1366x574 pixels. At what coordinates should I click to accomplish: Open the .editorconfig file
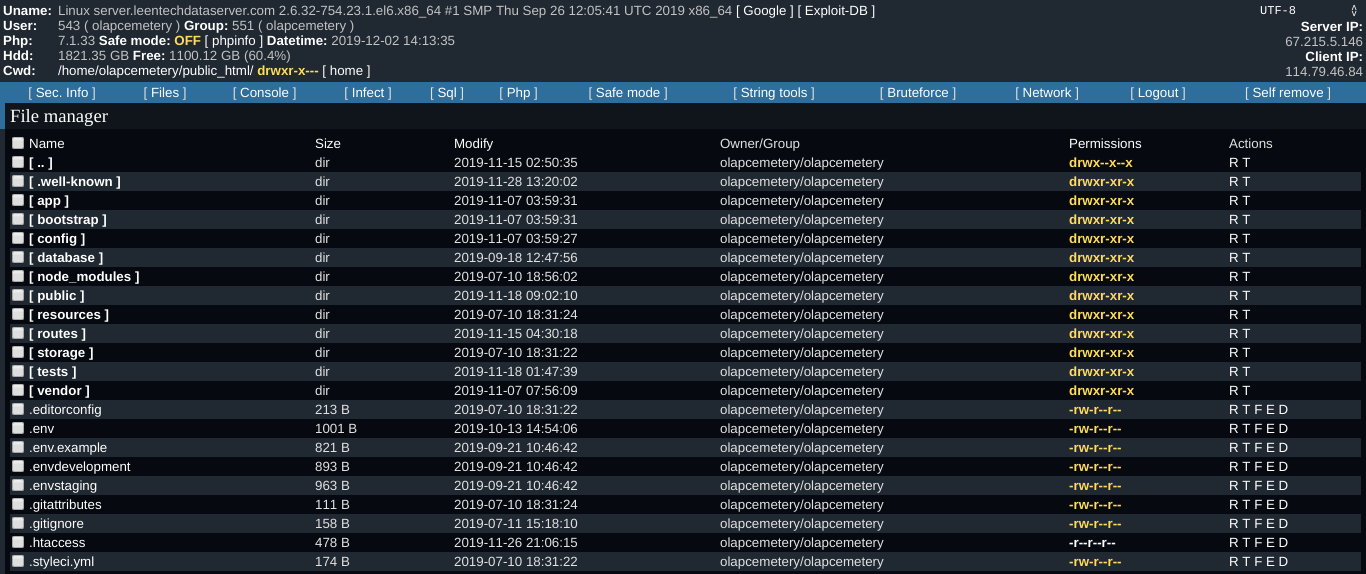65,409
